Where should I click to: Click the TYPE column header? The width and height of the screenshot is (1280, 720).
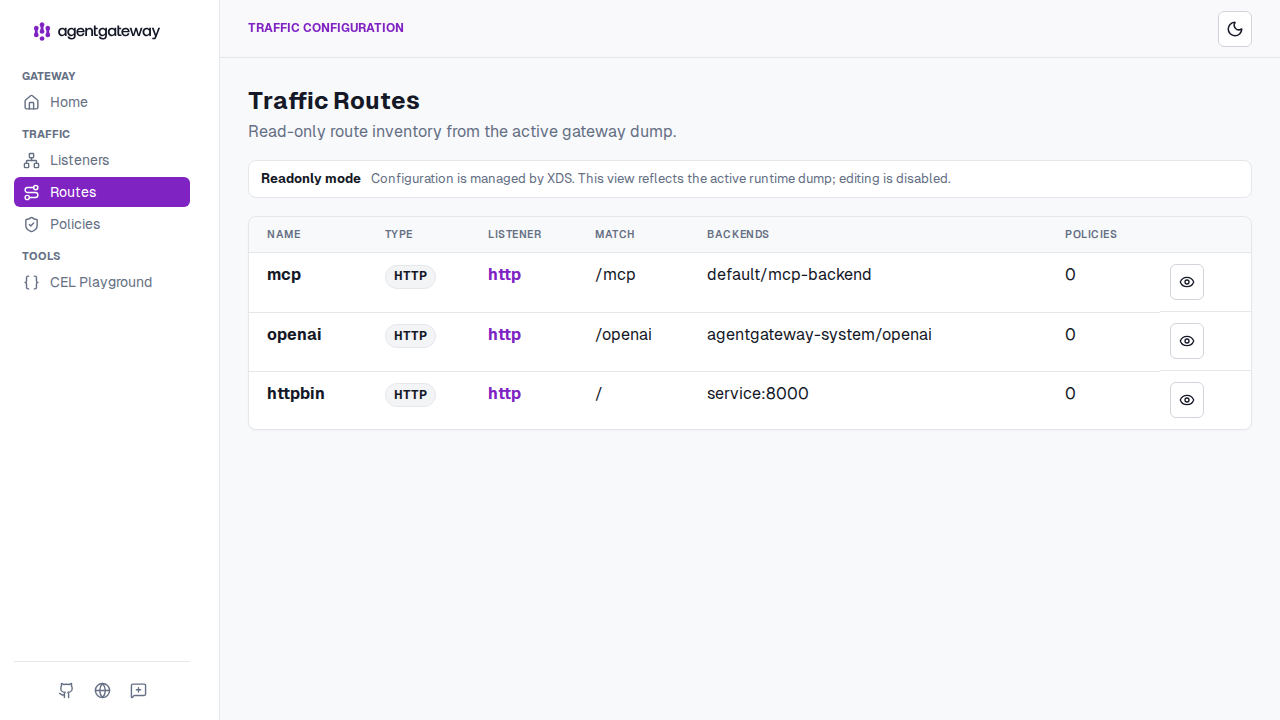click(x=399, y=234)
